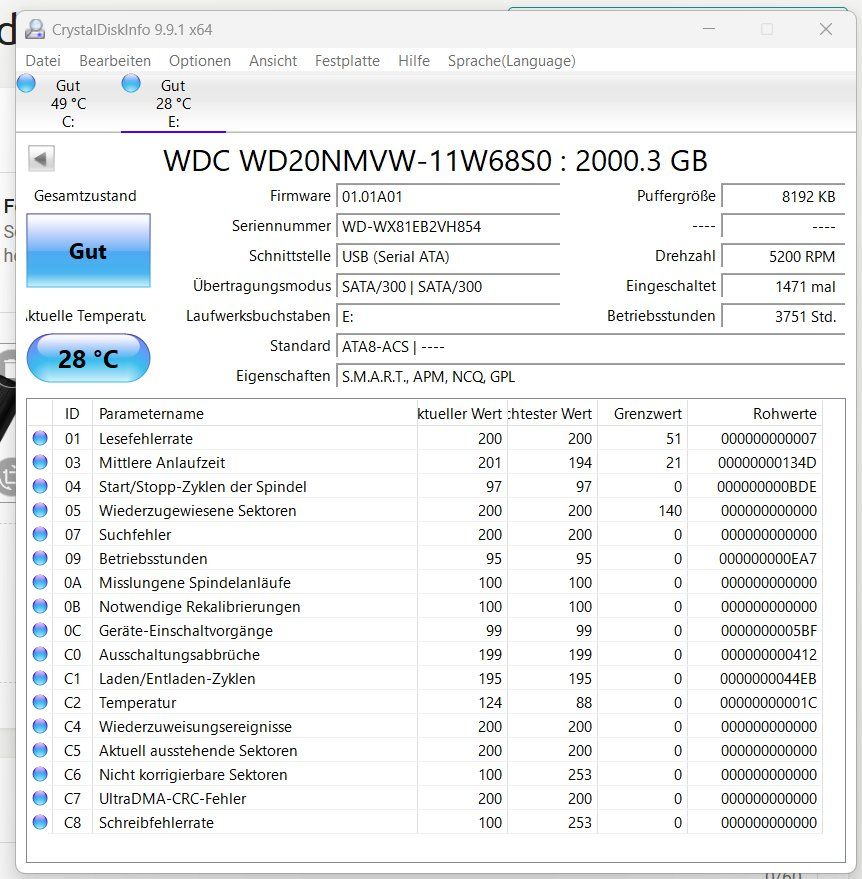The height and width of the screenshot is (879, 862).
Task: Select the Lesefehlerrate parameter name
Action: coord(146,438)
